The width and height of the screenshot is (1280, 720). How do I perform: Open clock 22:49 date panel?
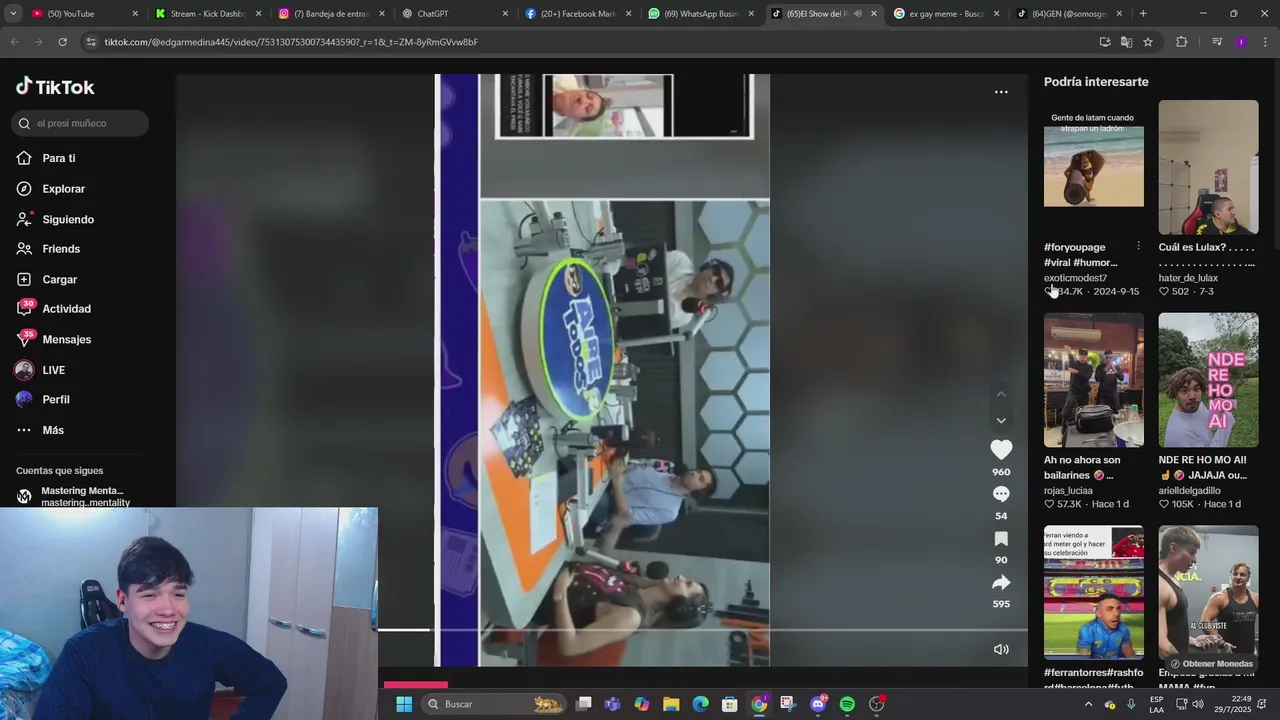[1233, 704]
